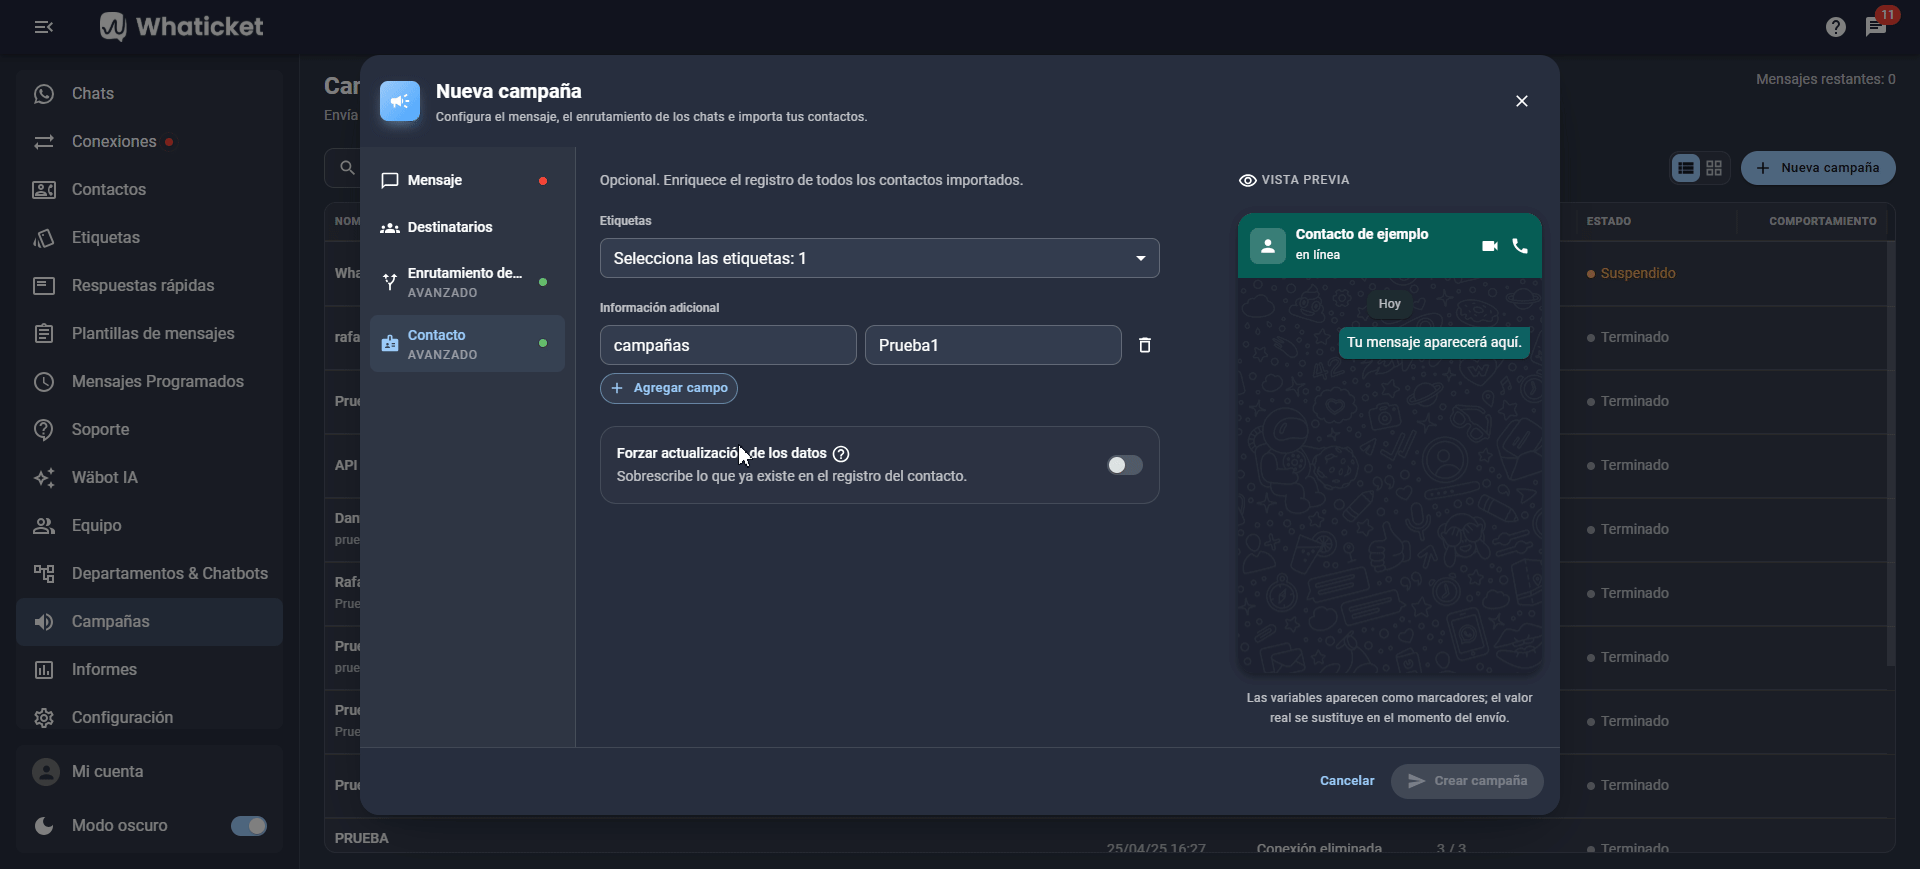Open Departamentos & Chatbots in the sidebar
The image size is (1920, 869).
point(150,574)
